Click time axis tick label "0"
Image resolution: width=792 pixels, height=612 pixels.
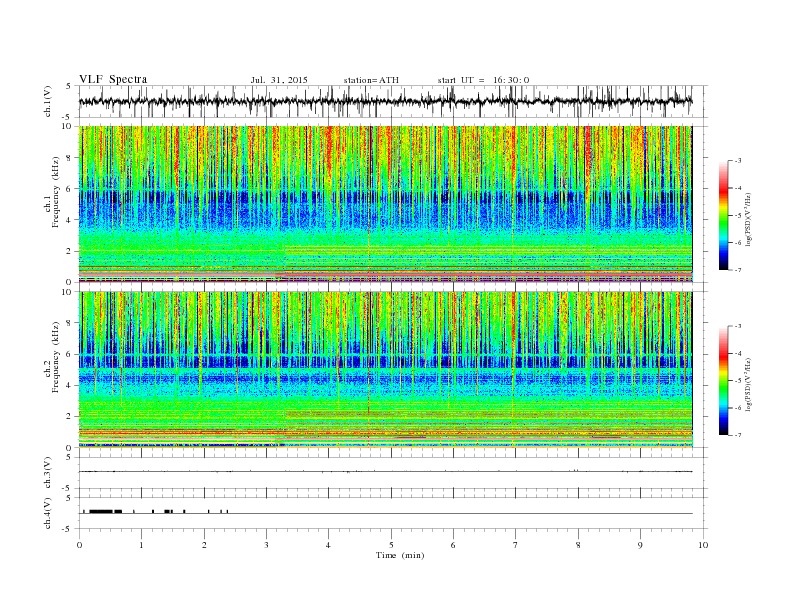79,545
